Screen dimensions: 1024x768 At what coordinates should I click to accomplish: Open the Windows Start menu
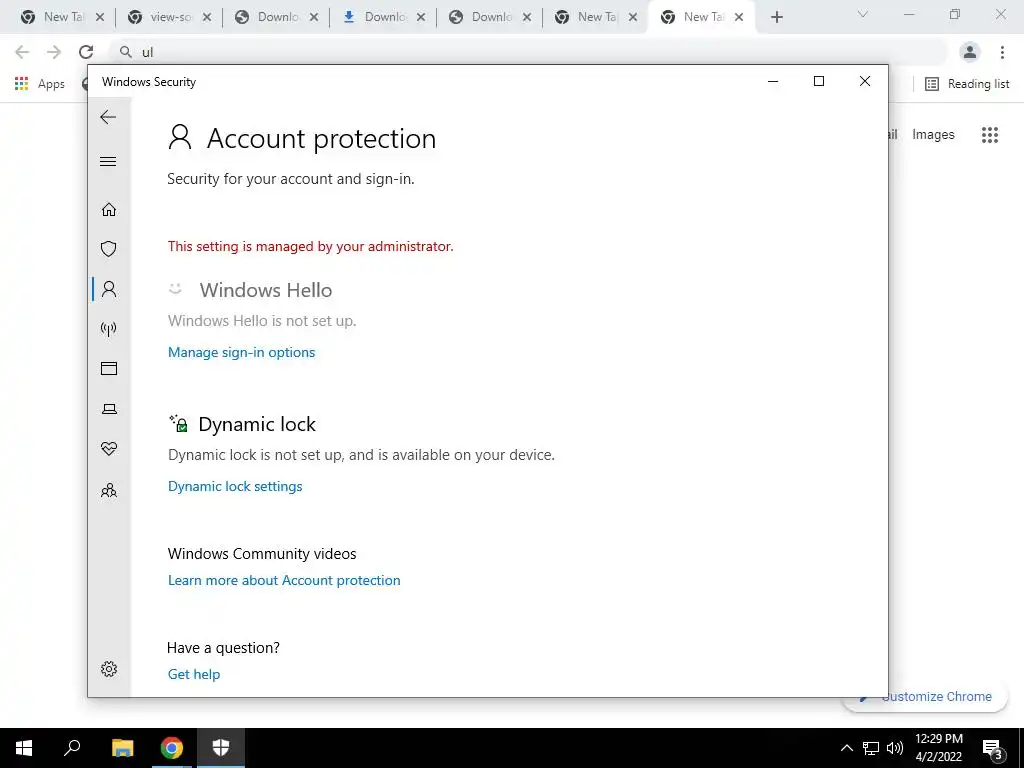24,748
